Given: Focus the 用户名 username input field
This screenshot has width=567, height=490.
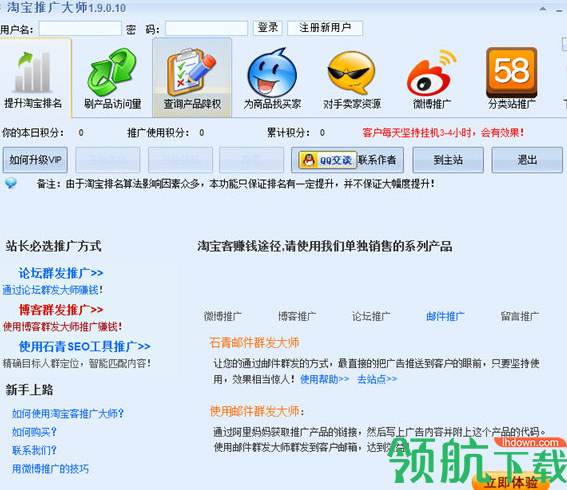Looking at the screenshot, I should tap(80, 28).
